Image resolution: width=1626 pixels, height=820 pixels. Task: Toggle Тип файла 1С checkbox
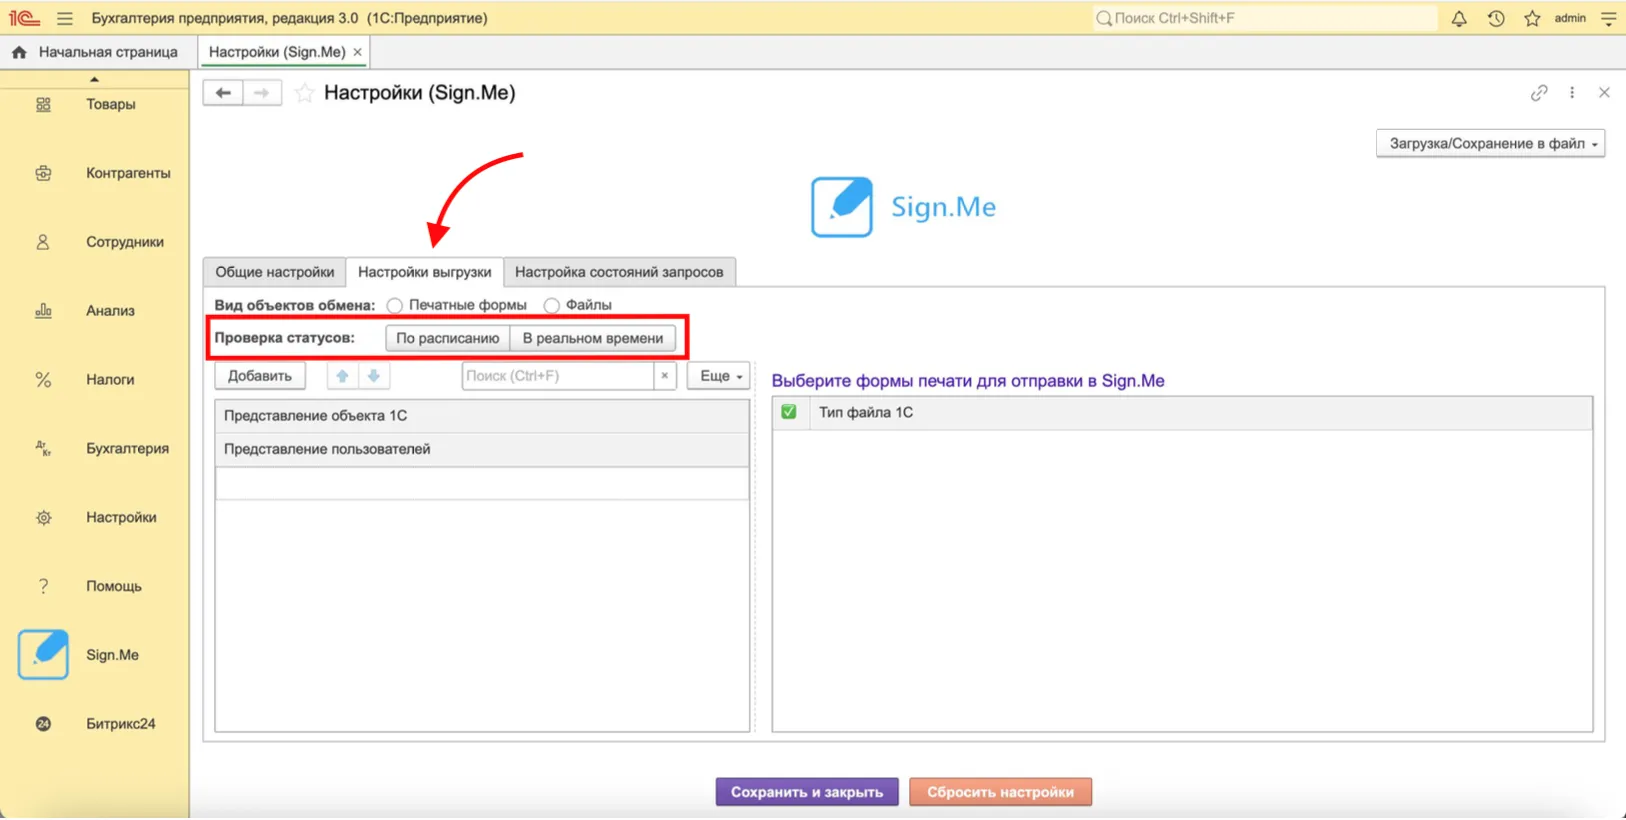coord(789,412)
